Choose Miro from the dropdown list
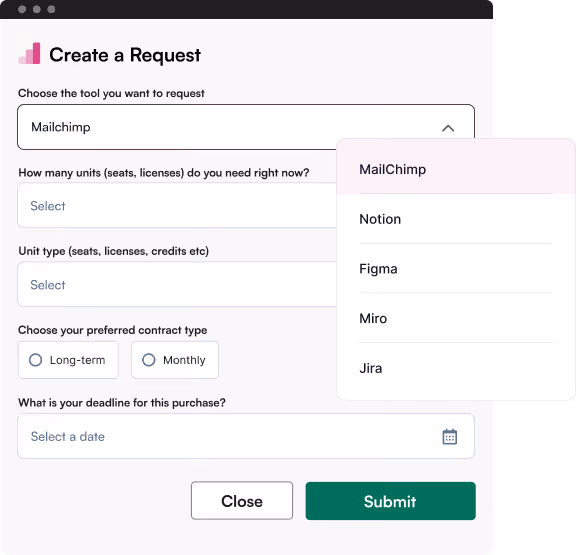Screen dimensions: 576x555 click(456, 318)
